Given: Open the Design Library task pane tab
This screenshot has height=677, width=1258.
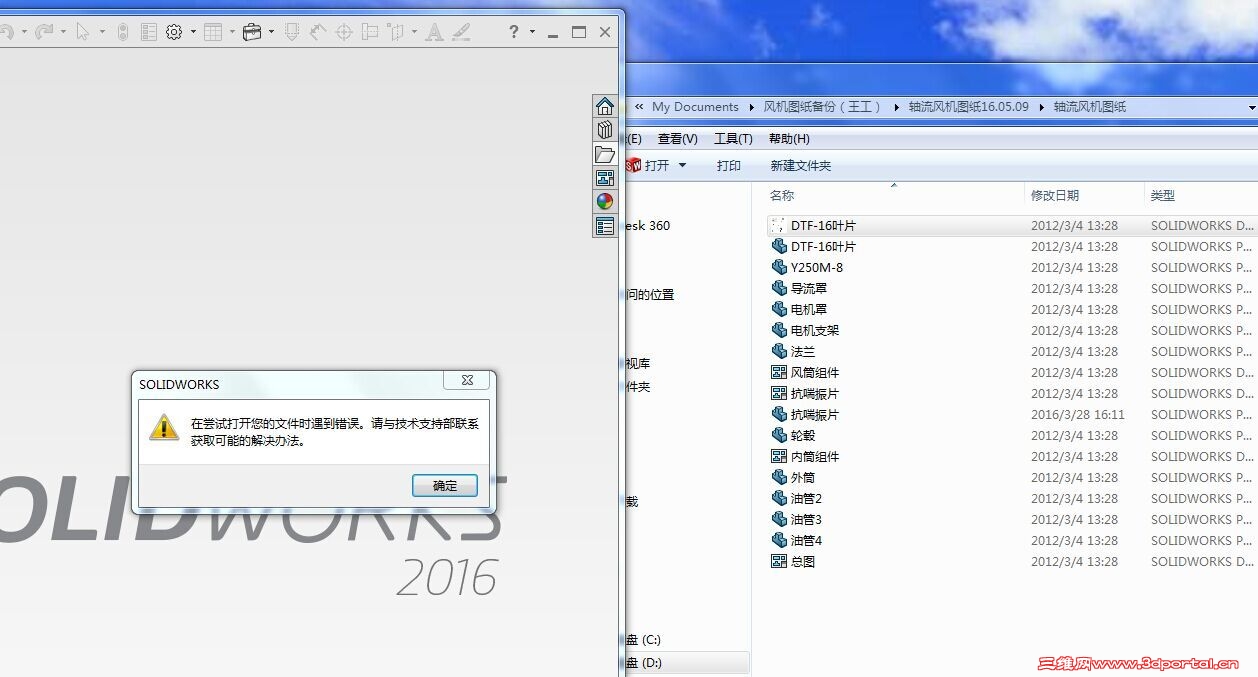Looking at the screenshot, I should [x=605, y=130].
